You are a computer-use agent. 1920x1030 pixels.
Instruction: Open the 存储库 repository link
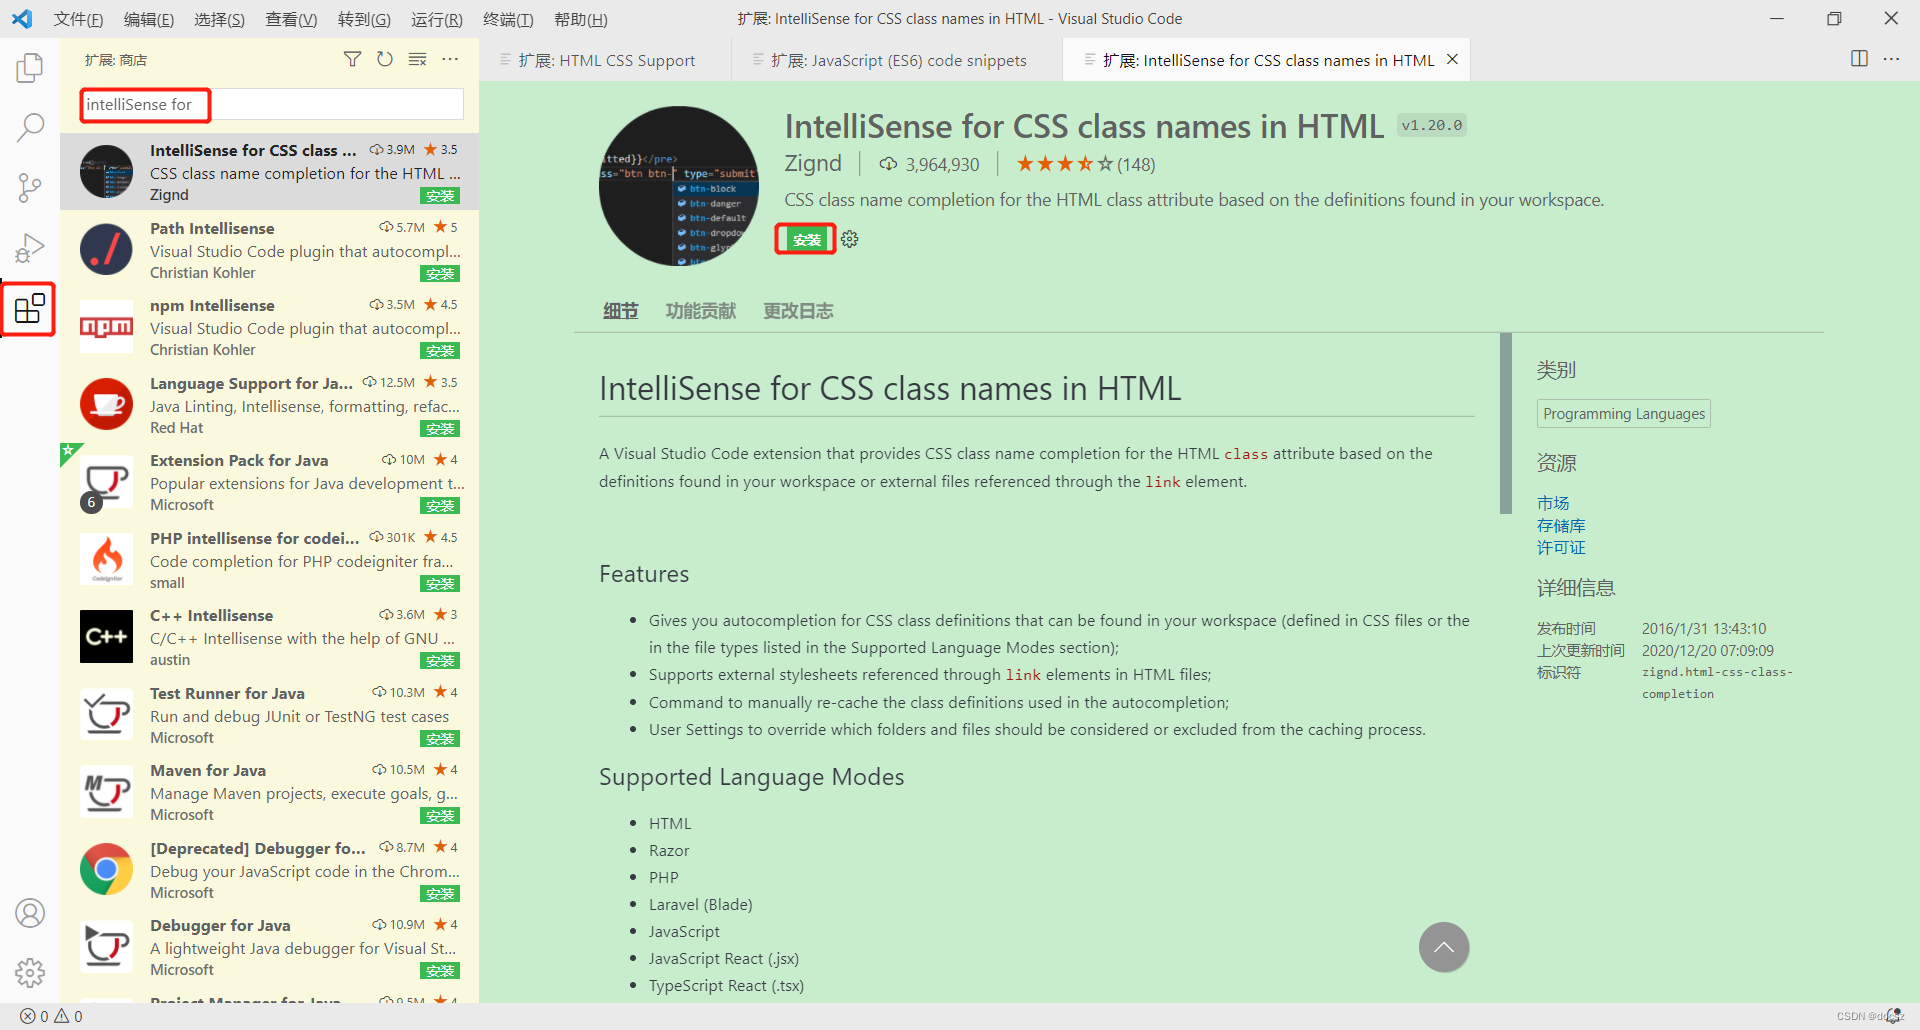[x=1561, y=525]
